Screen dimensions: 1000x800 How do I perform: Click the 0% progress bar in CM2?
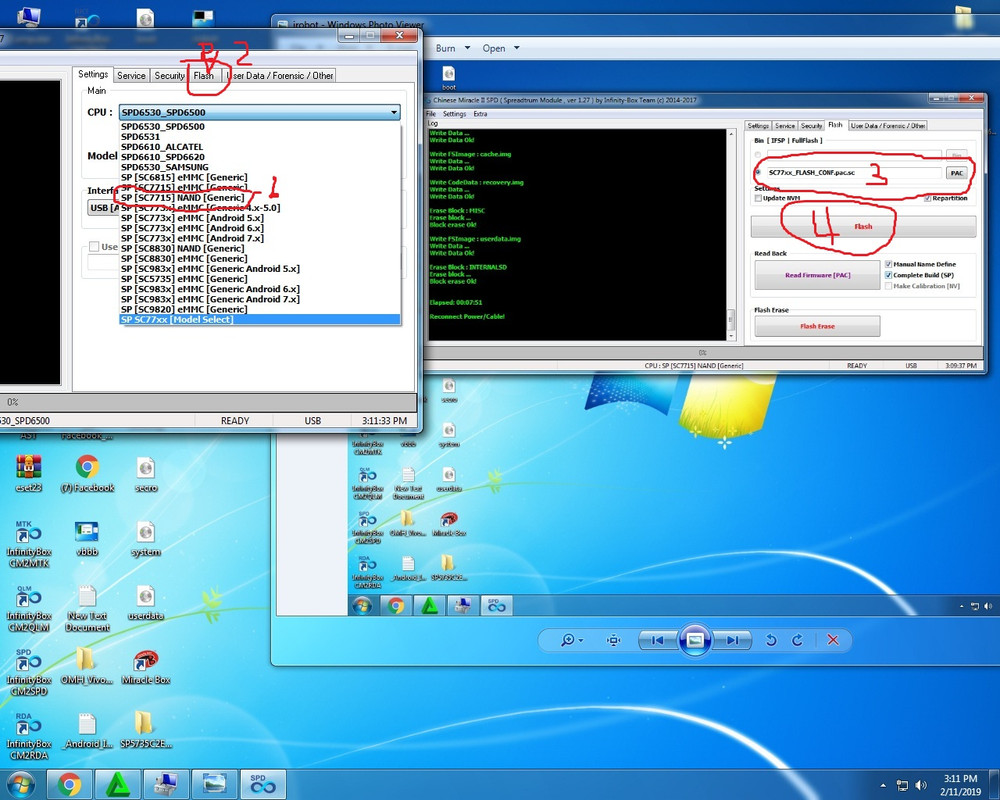click(208, 402)
